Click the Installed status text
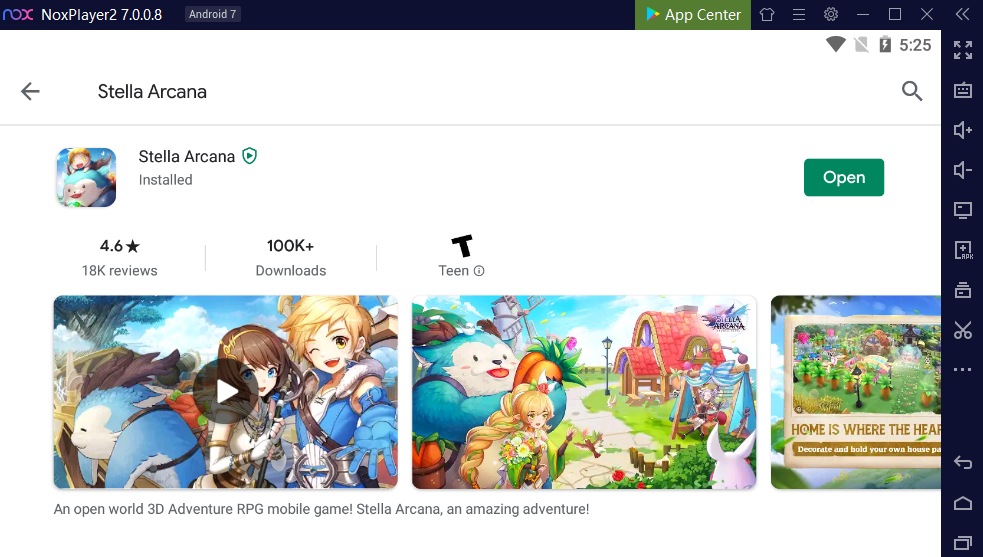The height and width of the screenshot is (557, 983). [166, 180]
